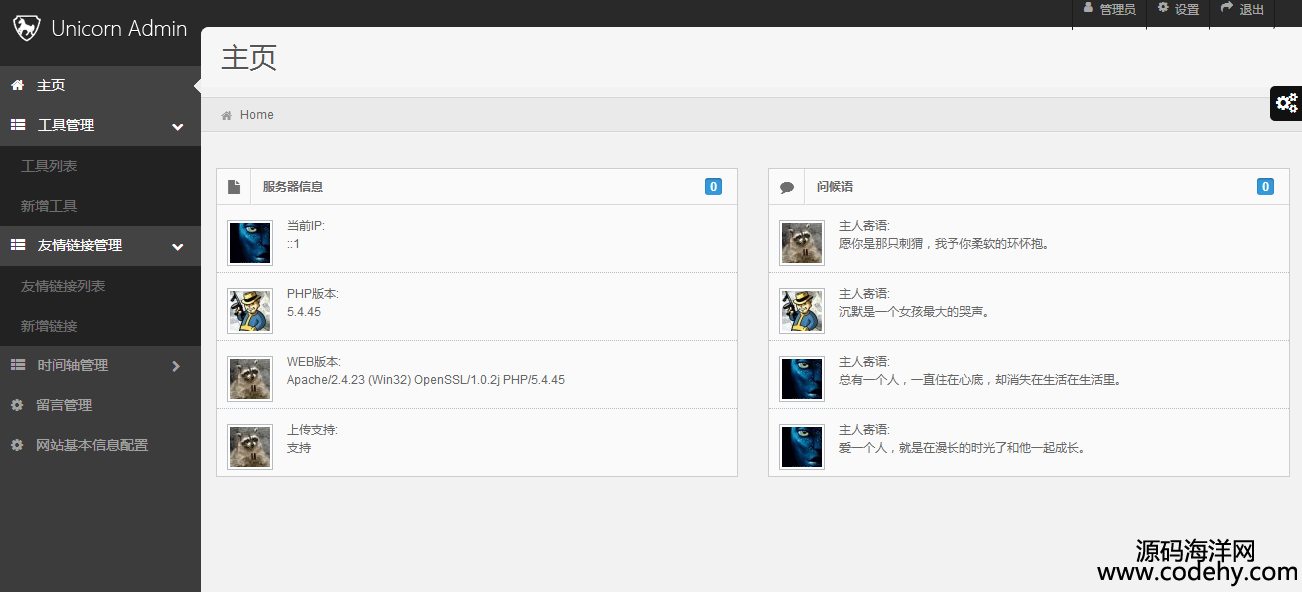Click the gear icon beside 留言管理

pos(17,406)
